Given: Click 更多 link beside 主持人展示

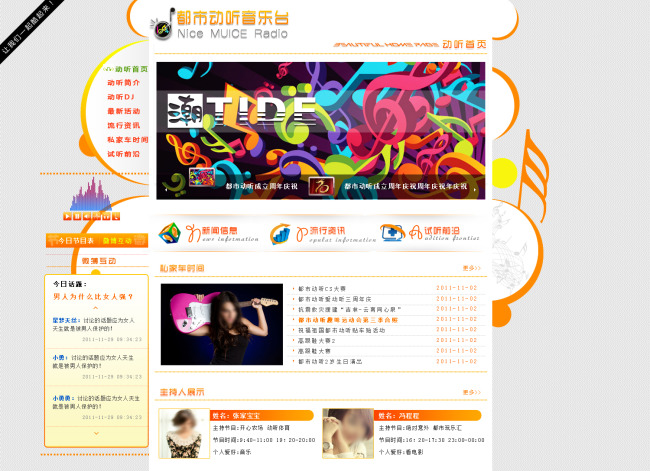Looking at the screenshot, I should (471, 392).
